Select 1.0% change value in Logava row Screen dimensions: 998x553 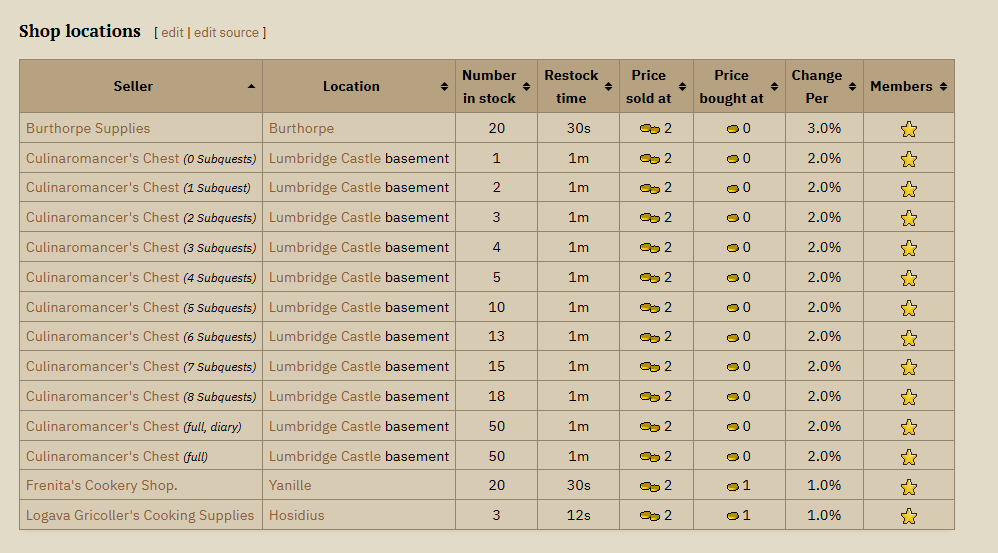tap(824, 515)
